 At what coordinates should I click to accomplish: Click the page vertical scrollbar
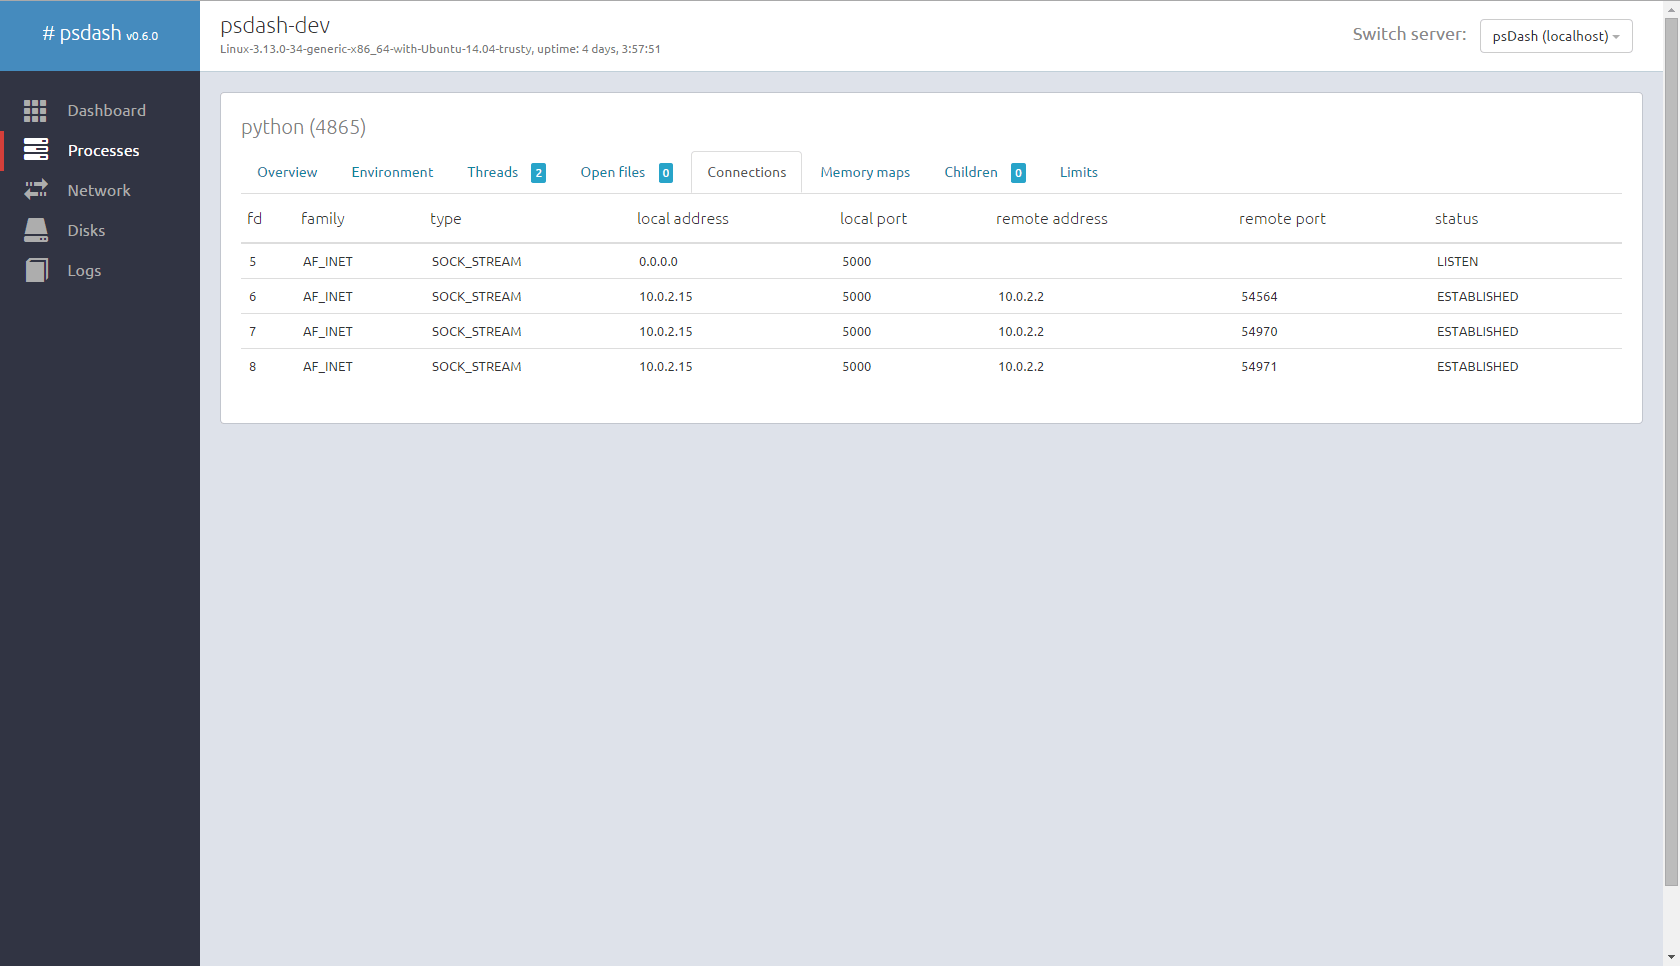point(1671,450)
